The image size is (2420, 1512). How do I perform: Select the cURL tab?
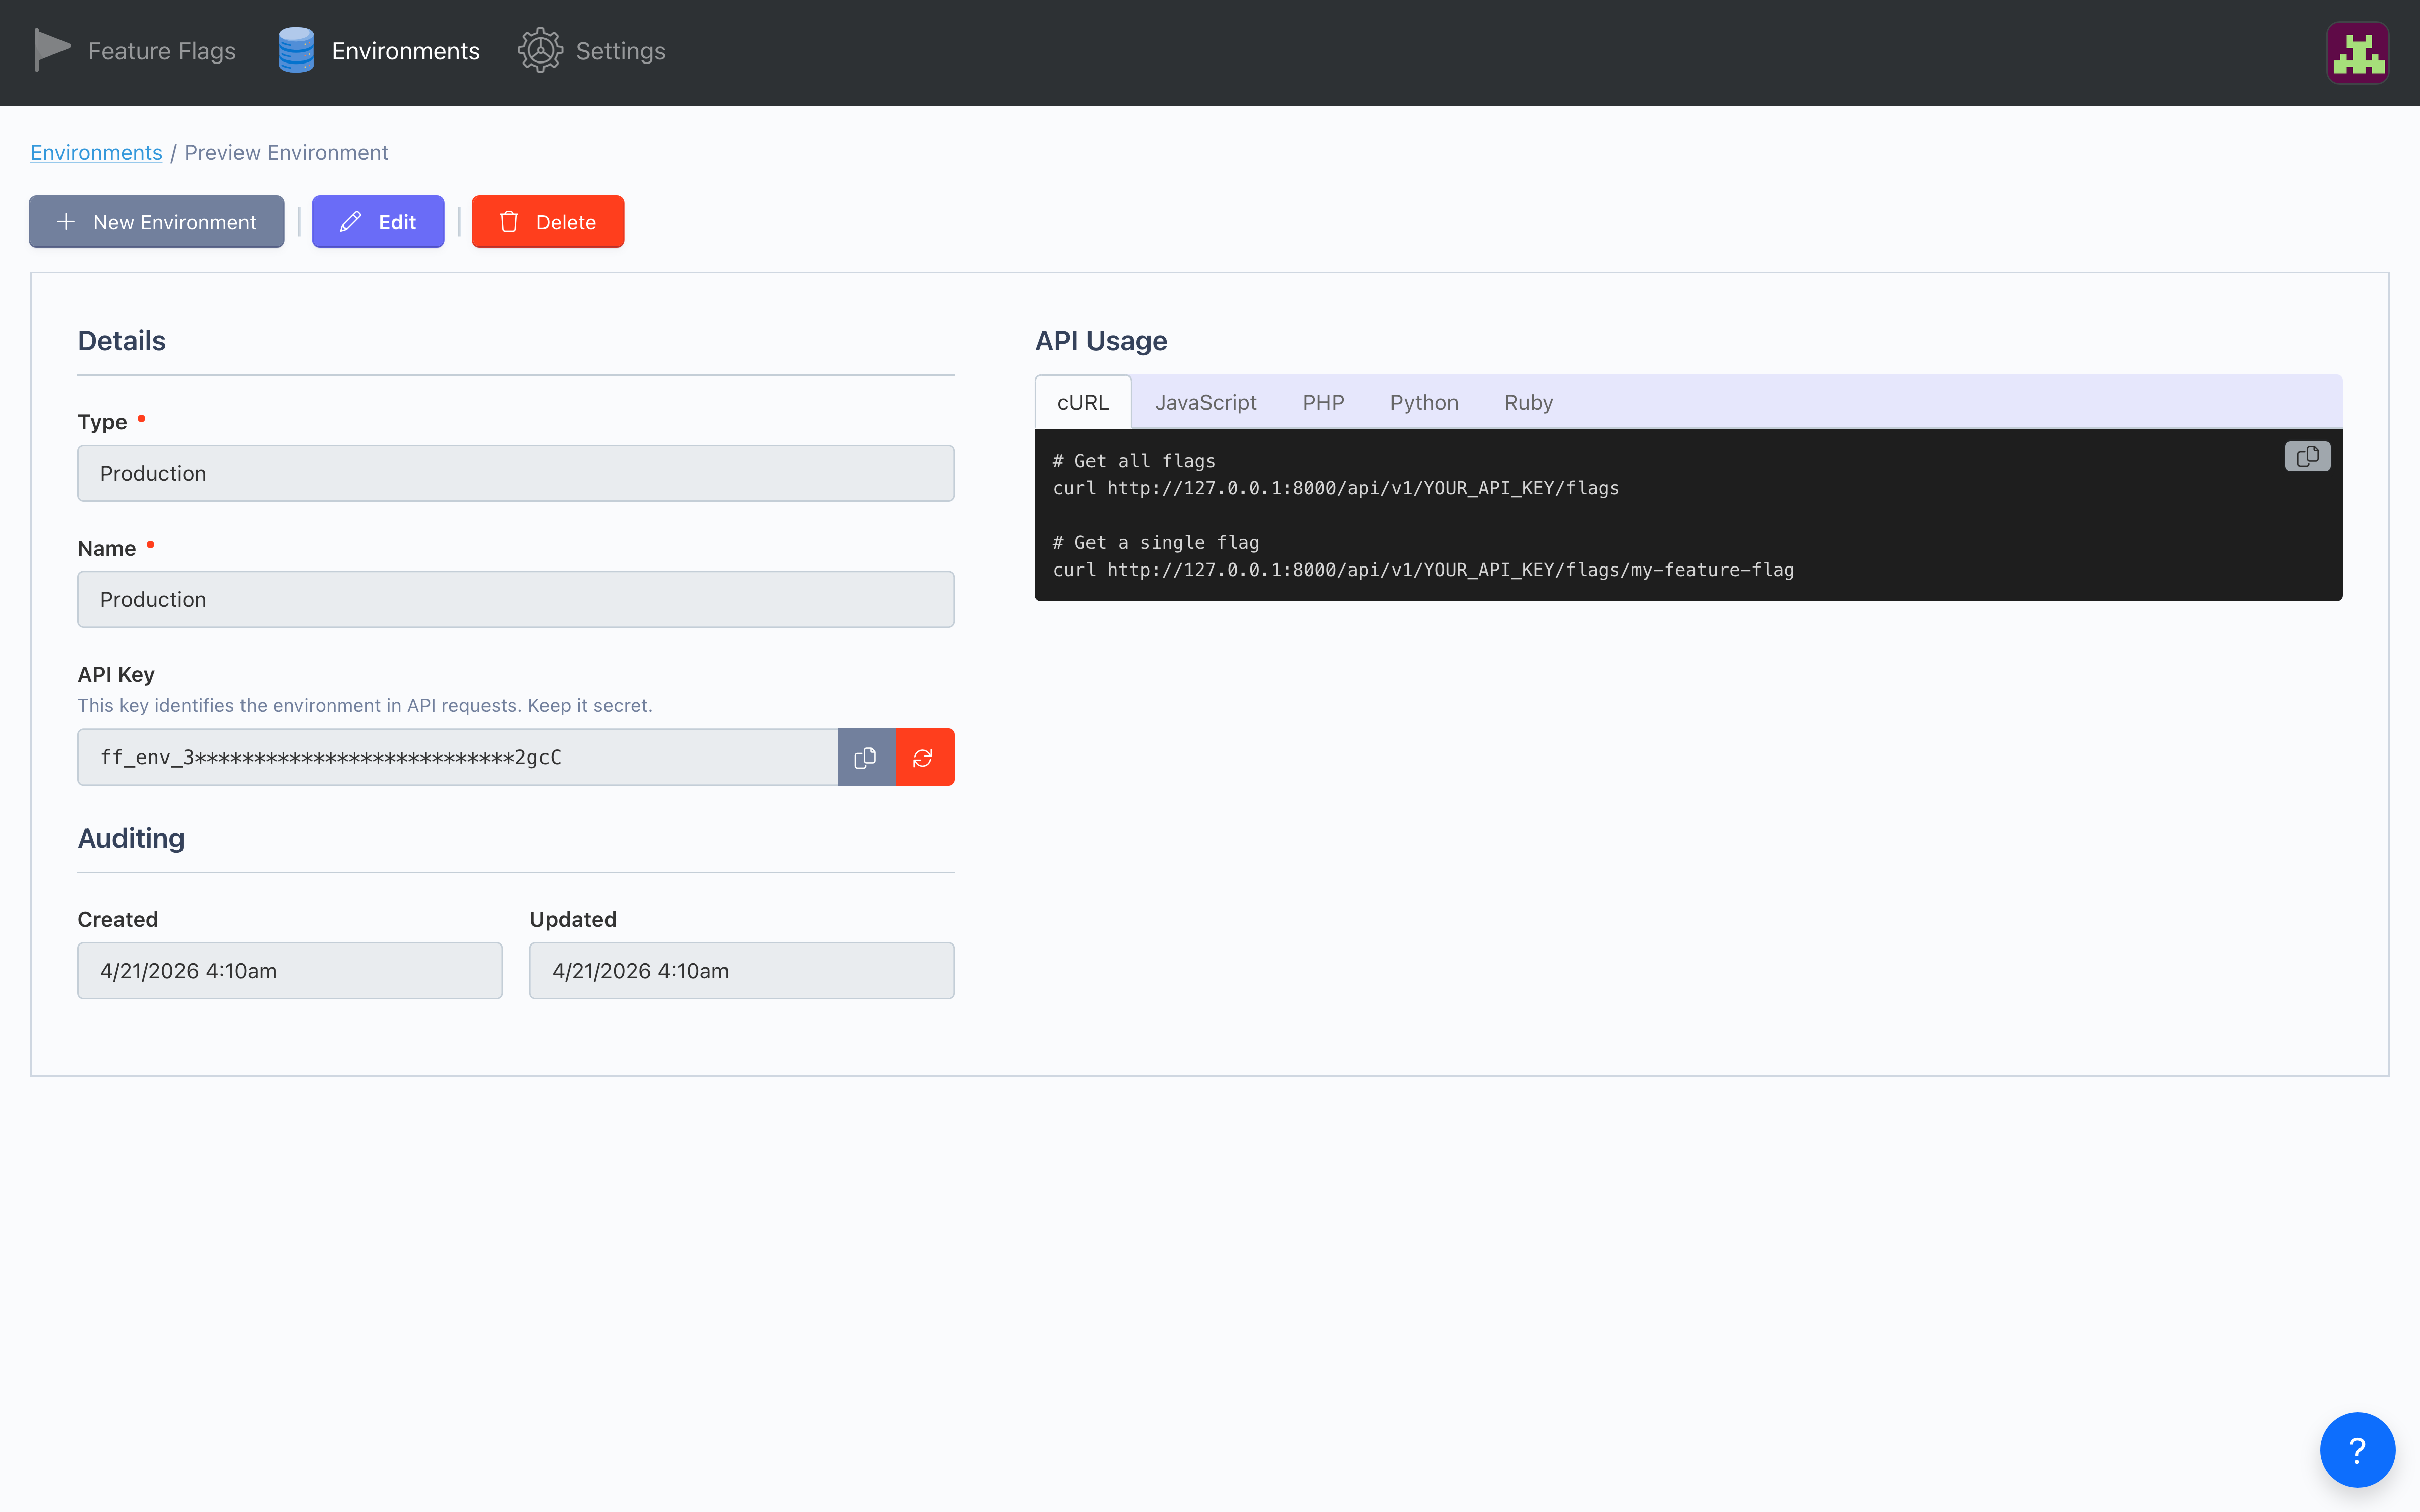tap(1083, 402)
